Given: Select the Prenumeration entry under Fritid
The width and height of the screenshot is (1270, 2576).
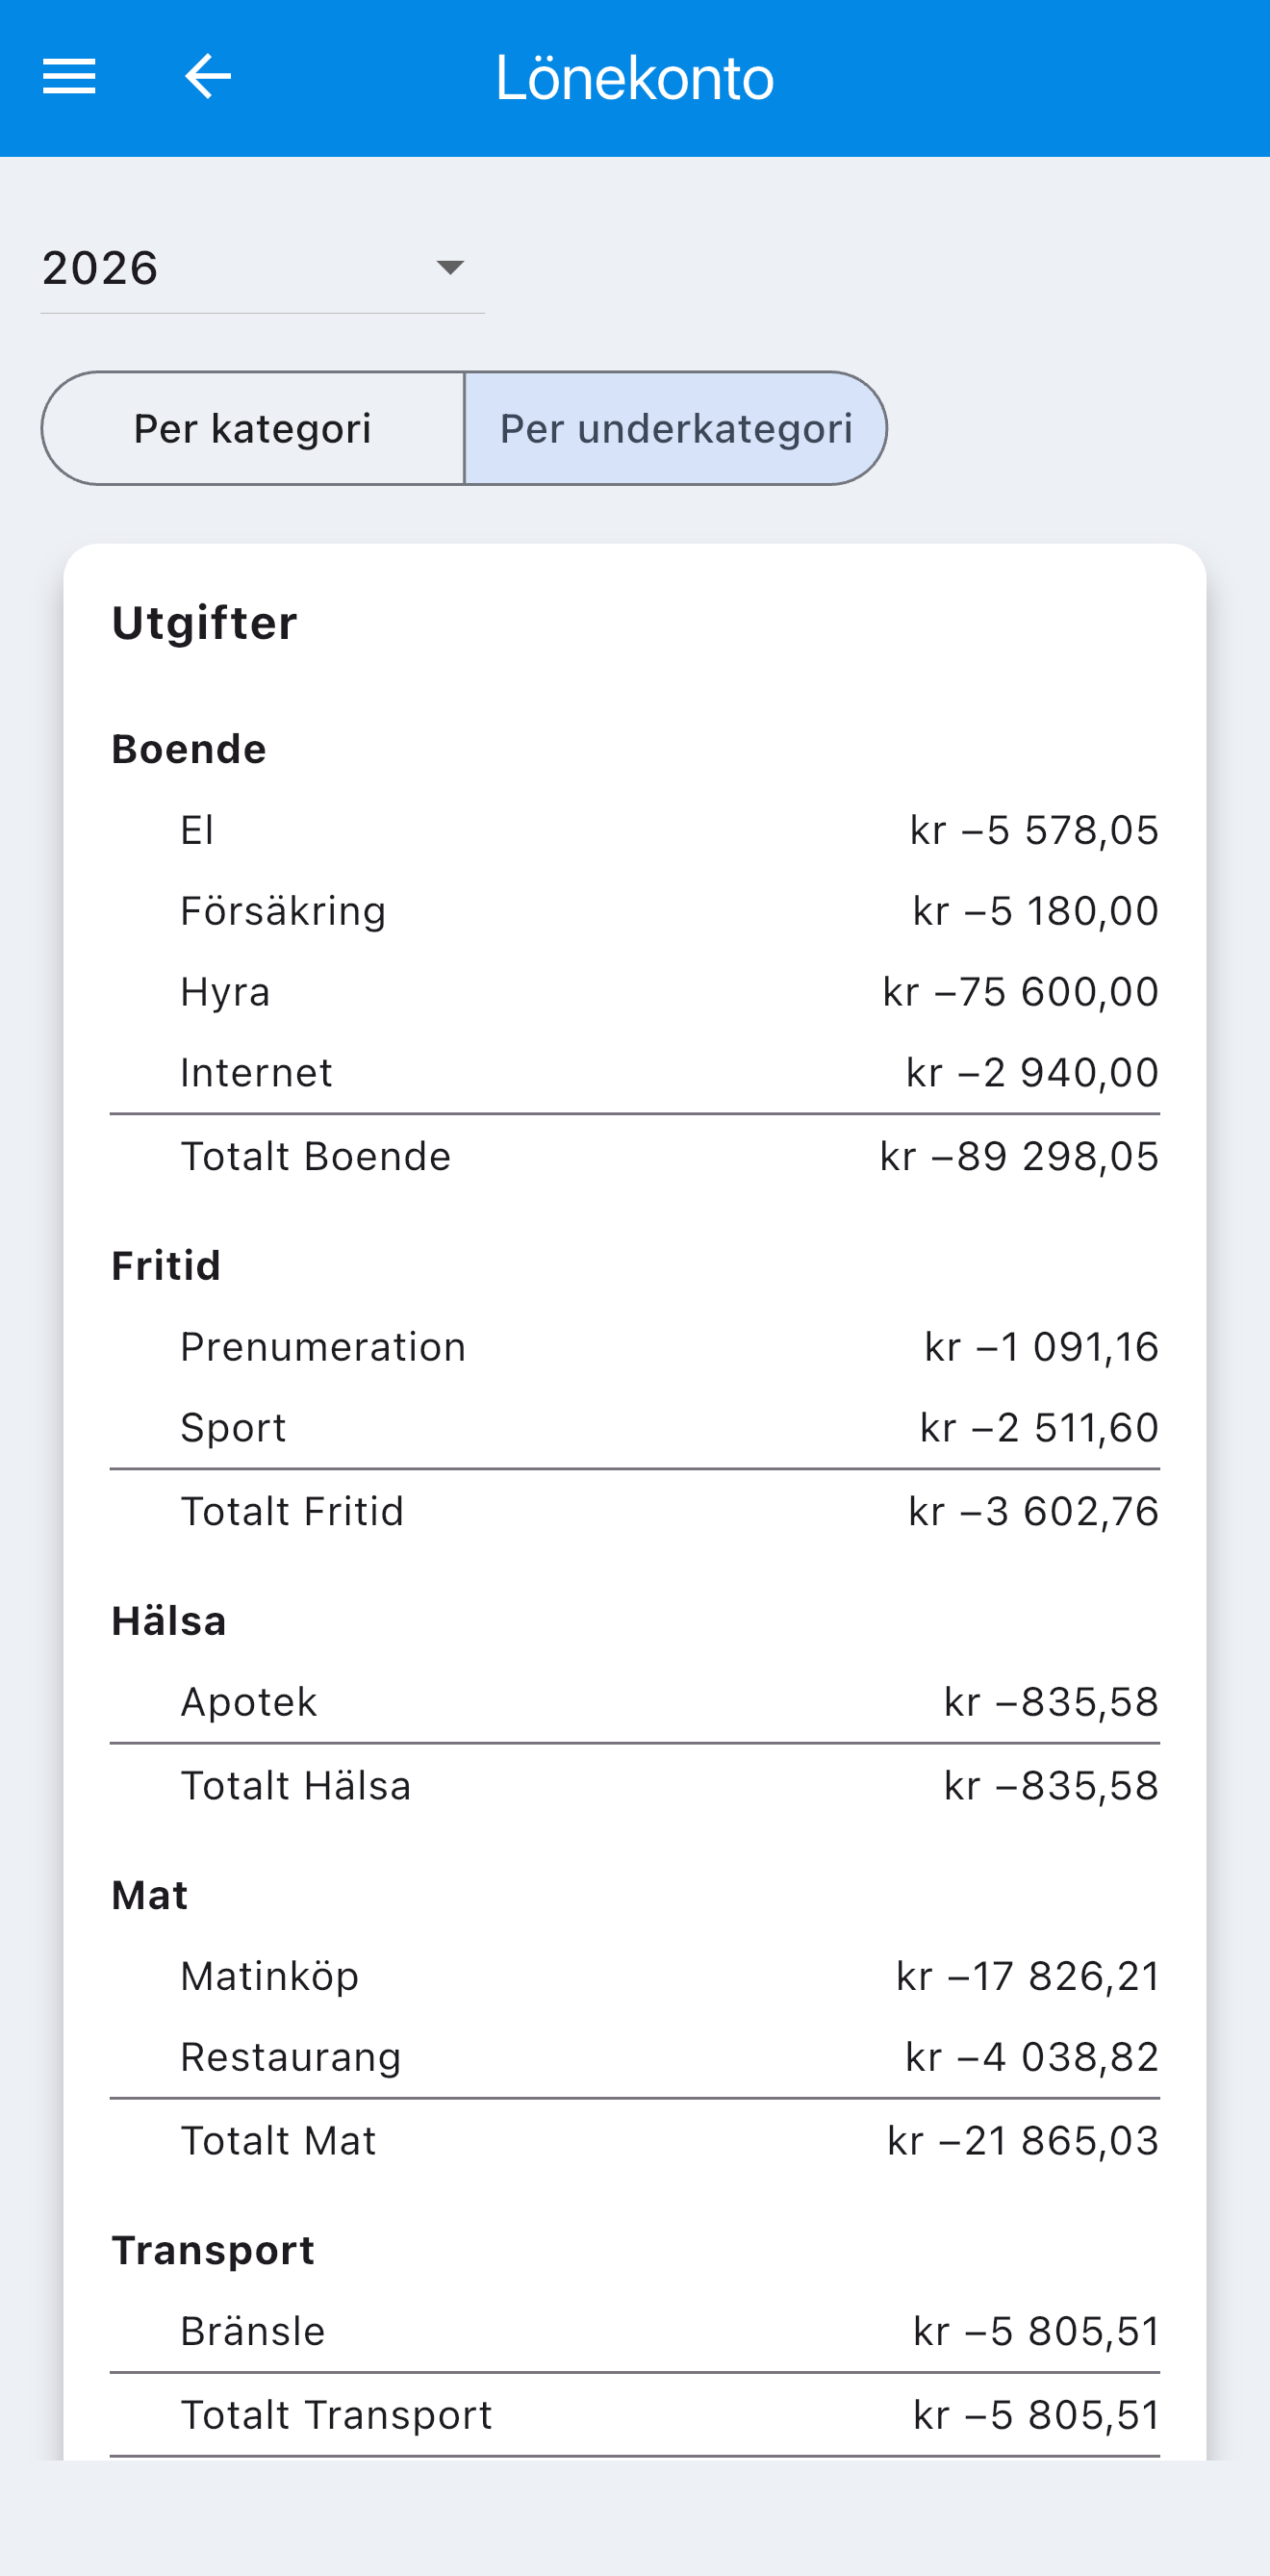Looking at the screenshot, I should pos(635,1347).
